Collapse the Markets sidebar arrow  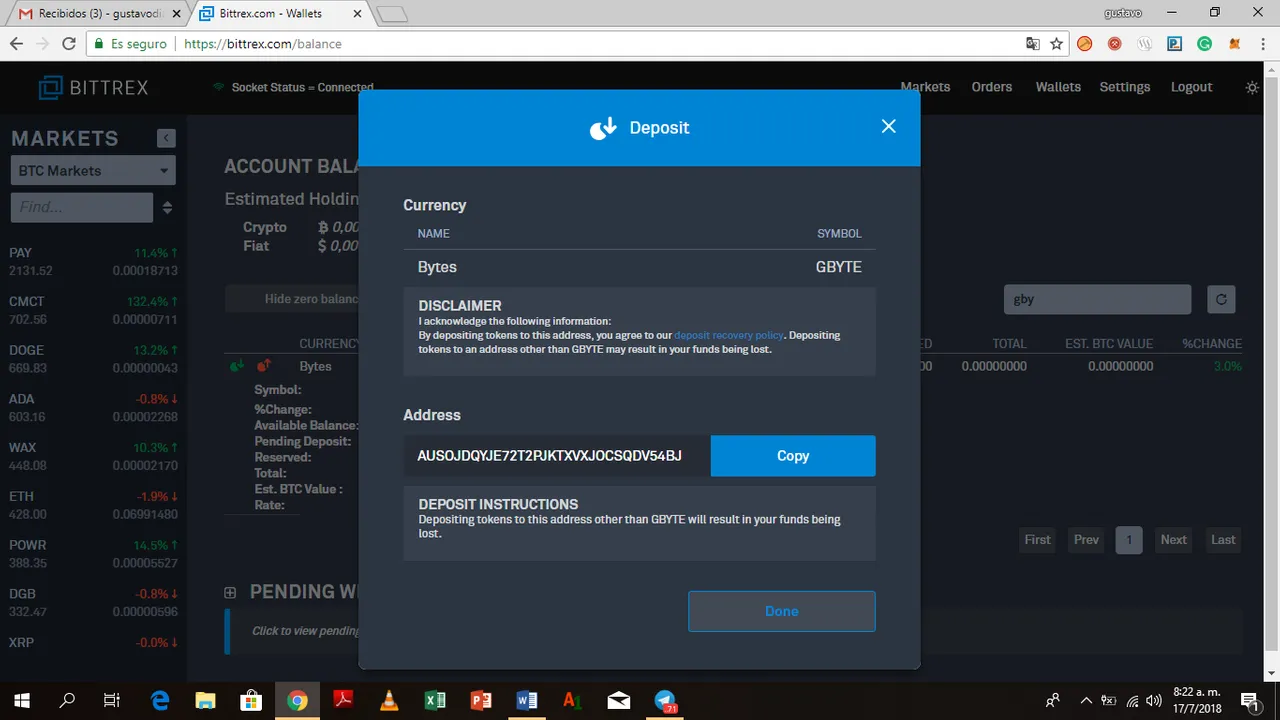point(166,139)
